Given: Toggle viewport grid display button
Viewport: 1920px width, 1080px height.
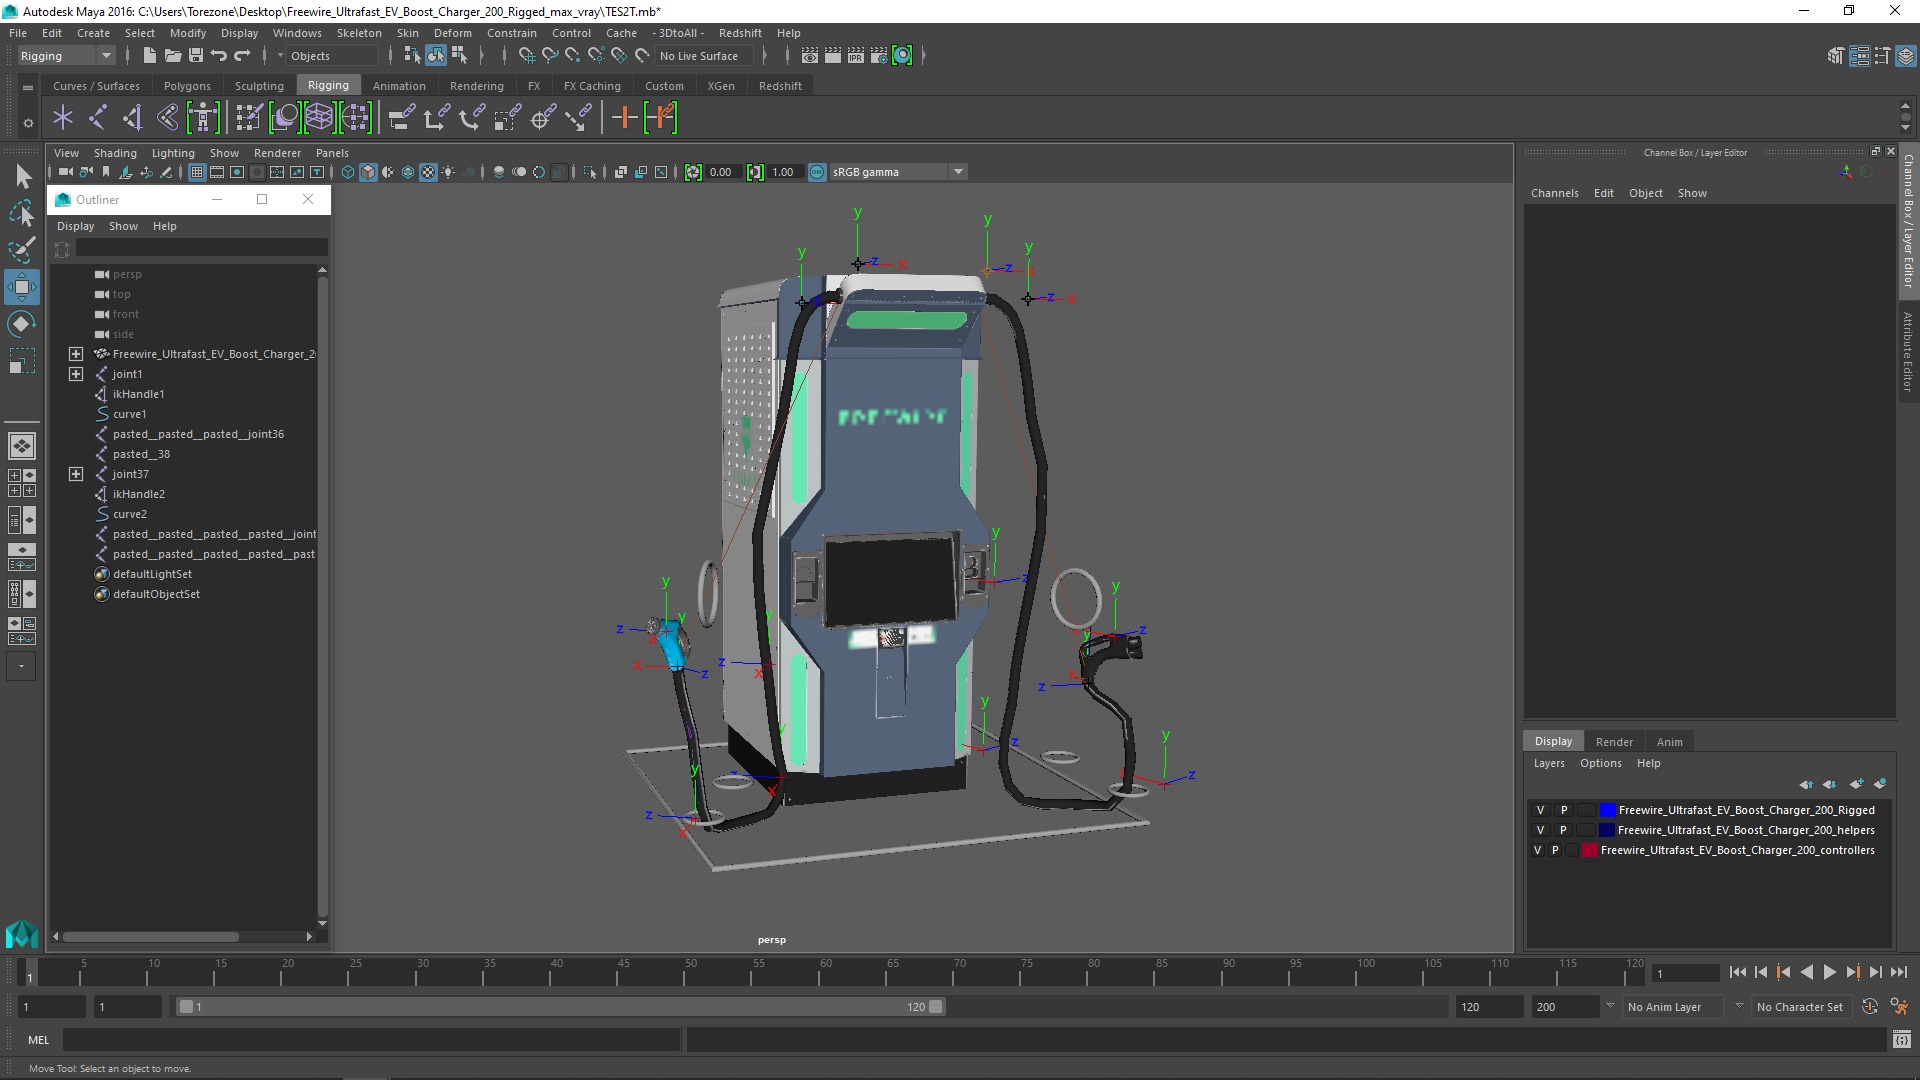Looking at the screenshot, I should 197,172.
